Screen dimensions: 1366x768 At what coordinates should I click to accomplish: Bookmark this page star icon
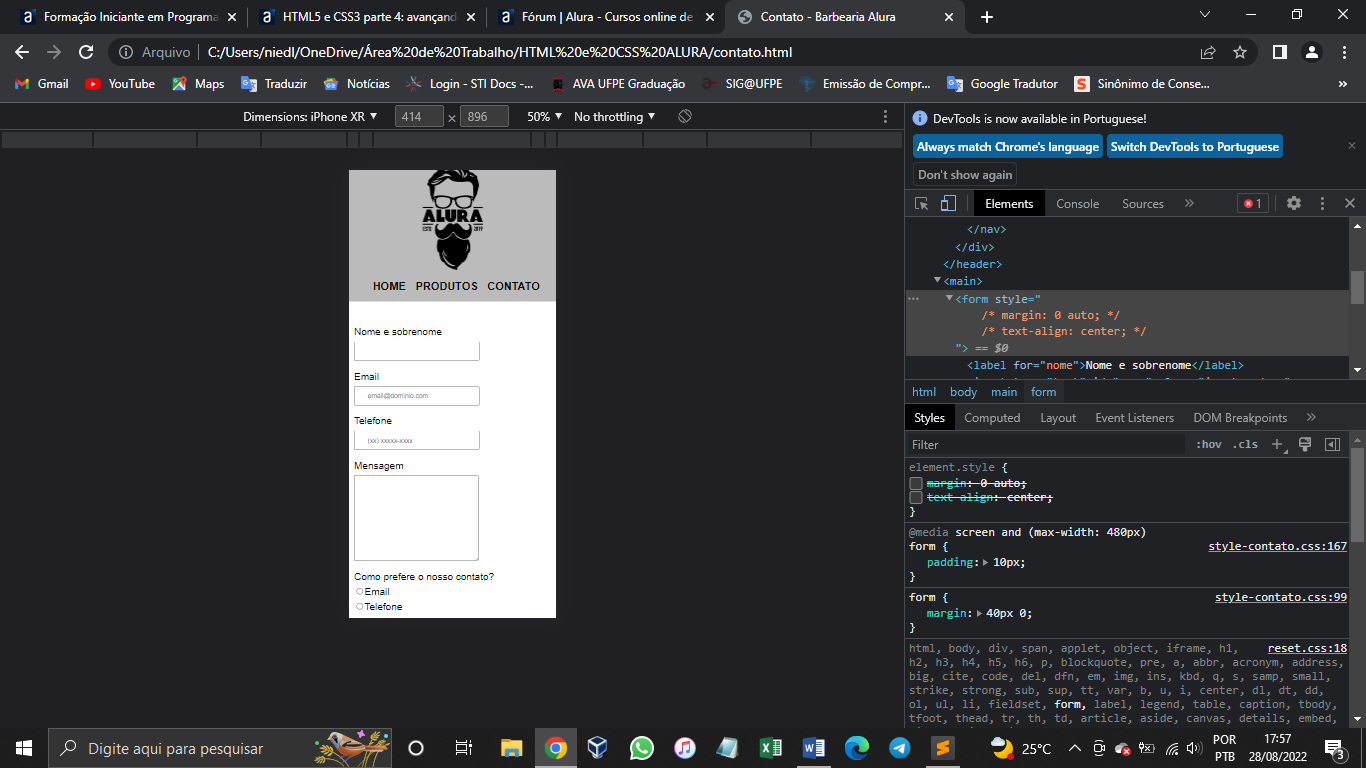tap(1240, 52)
